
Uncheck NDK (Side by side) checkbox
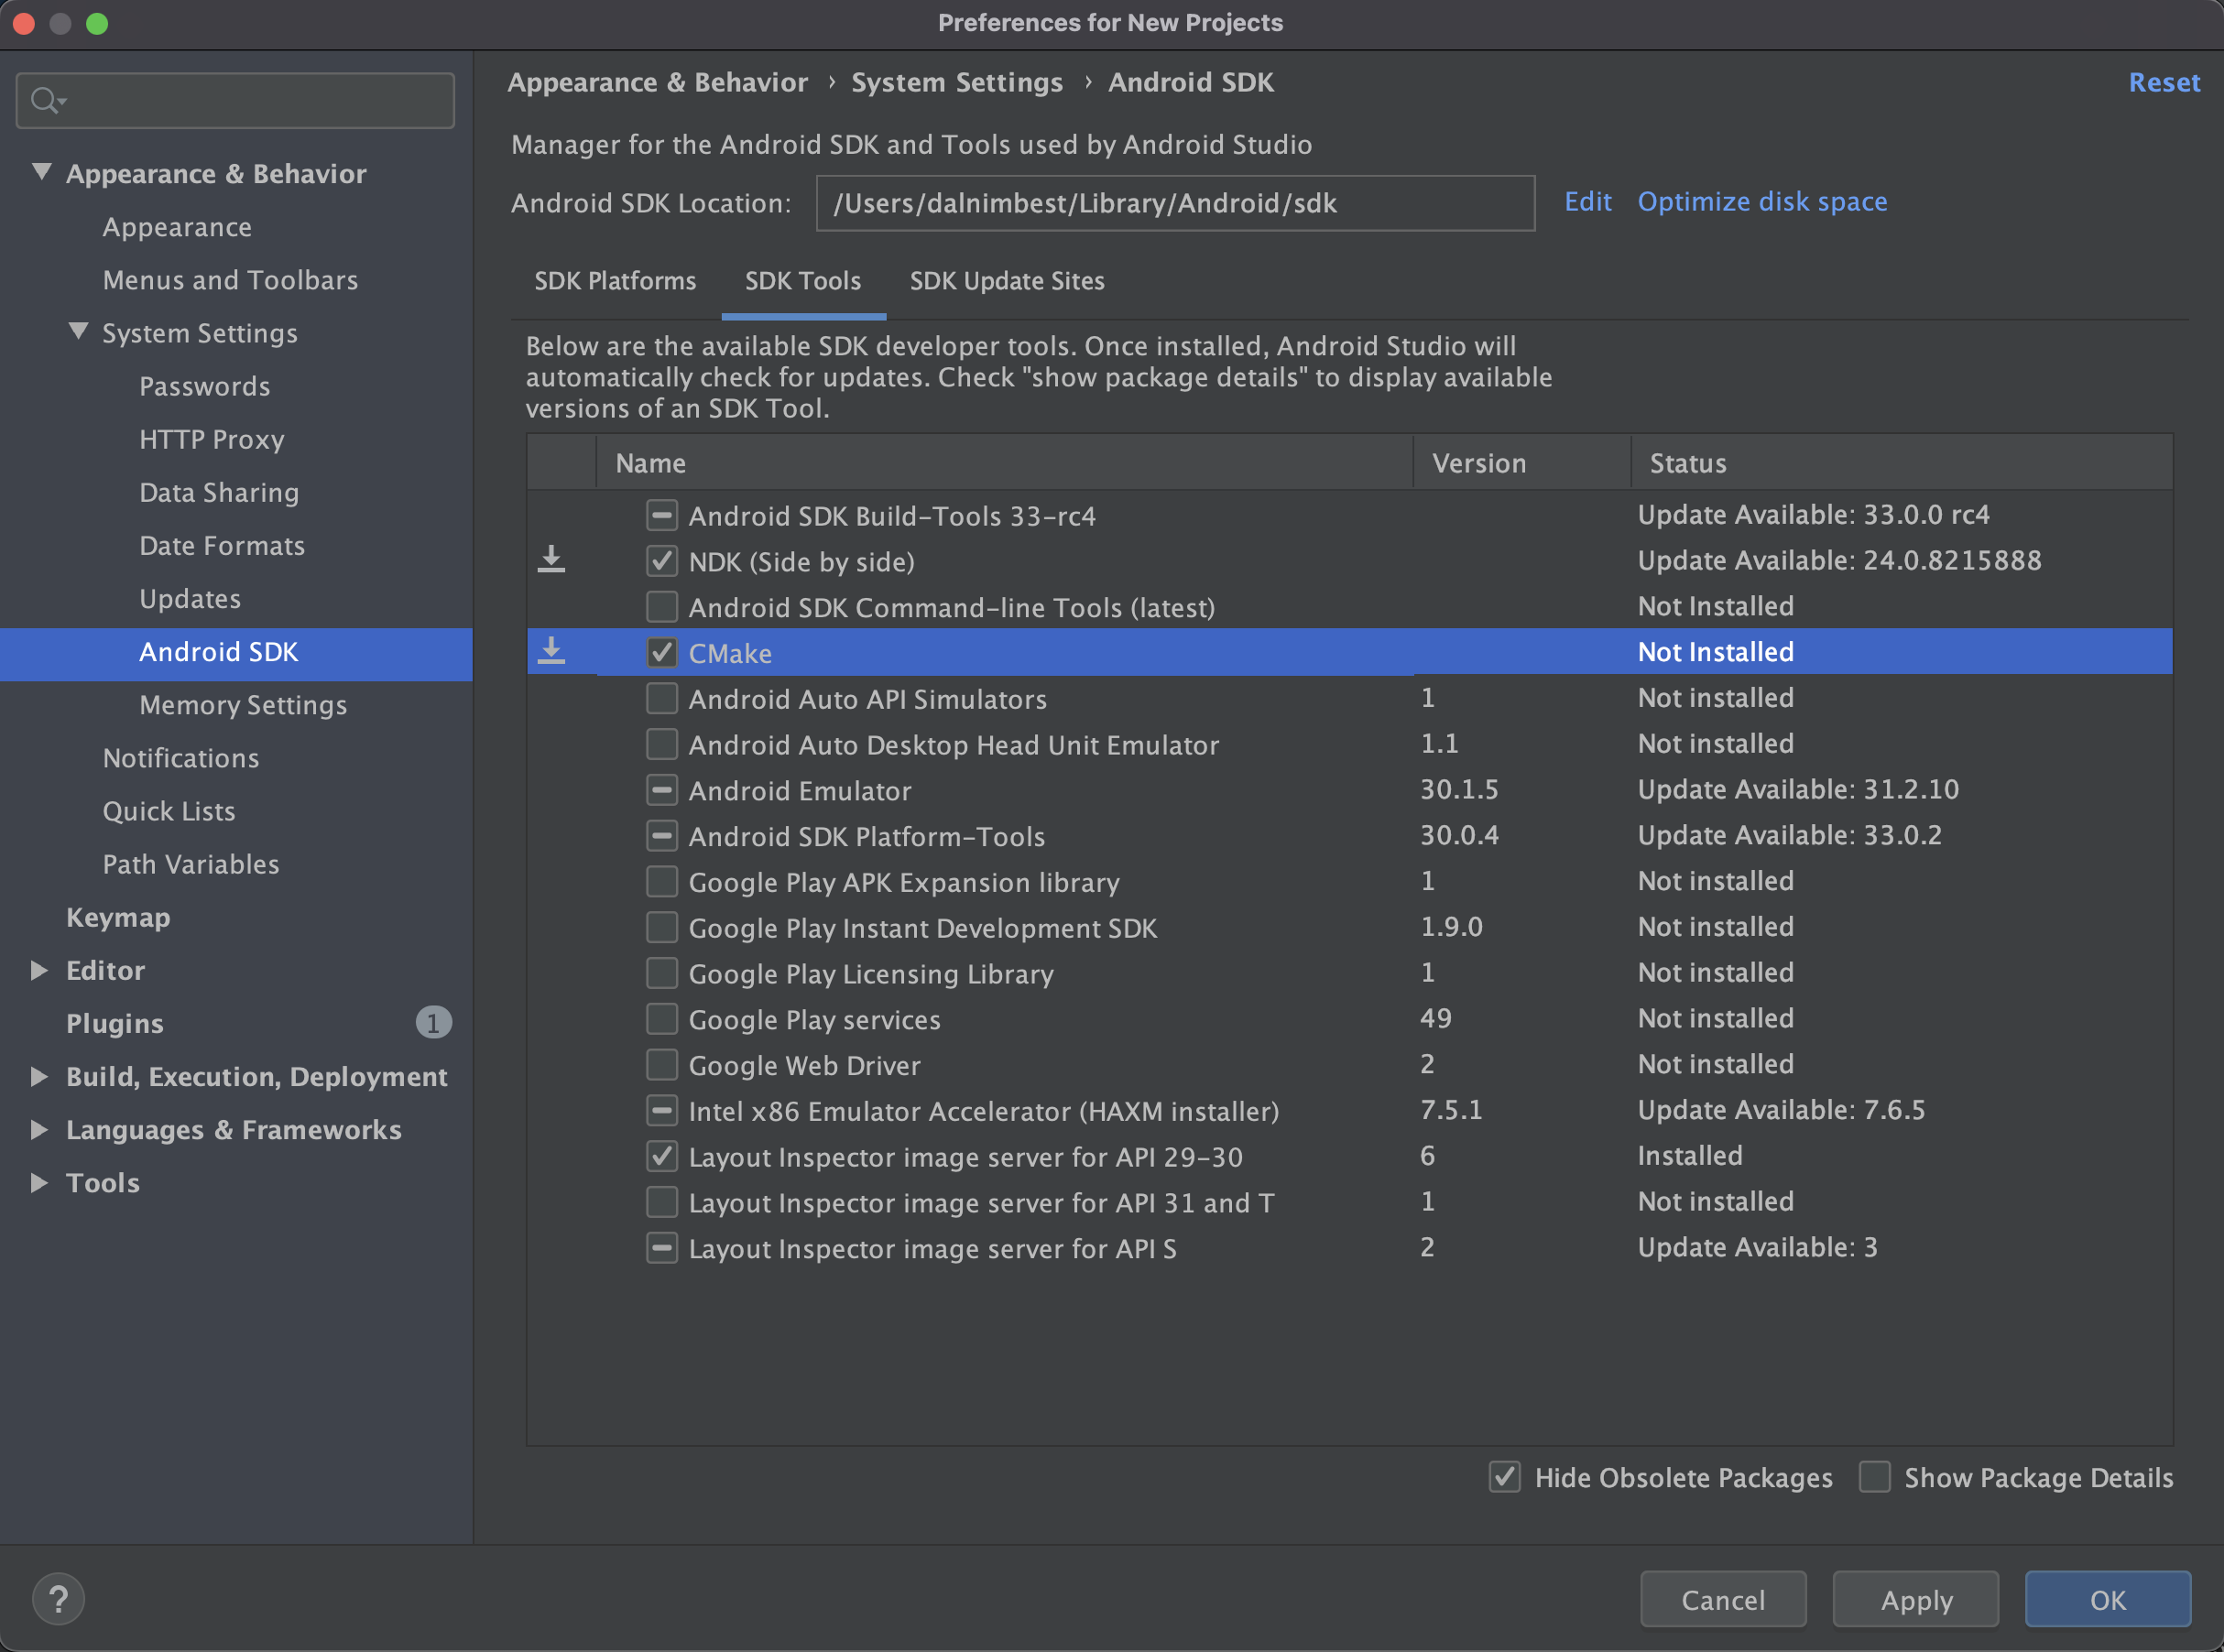click(662, 561)
